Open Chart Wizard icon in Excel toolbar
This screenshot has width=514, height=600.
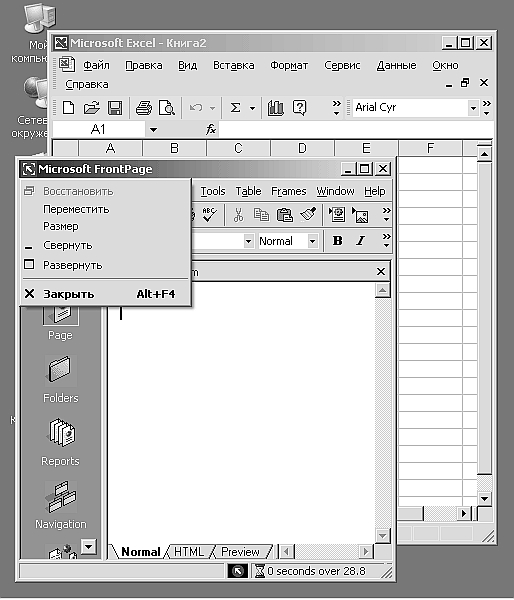point(276,108)
